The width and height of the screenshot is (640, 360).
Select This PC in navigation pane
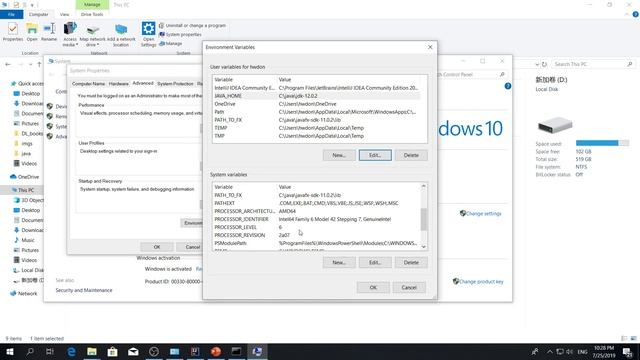(x=22, y=190)
